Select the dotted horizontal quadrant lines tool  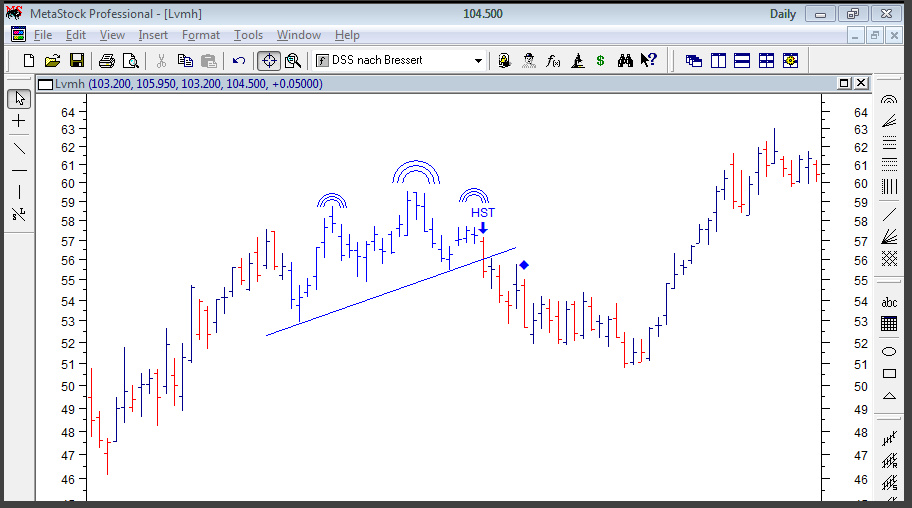(889, 165)
